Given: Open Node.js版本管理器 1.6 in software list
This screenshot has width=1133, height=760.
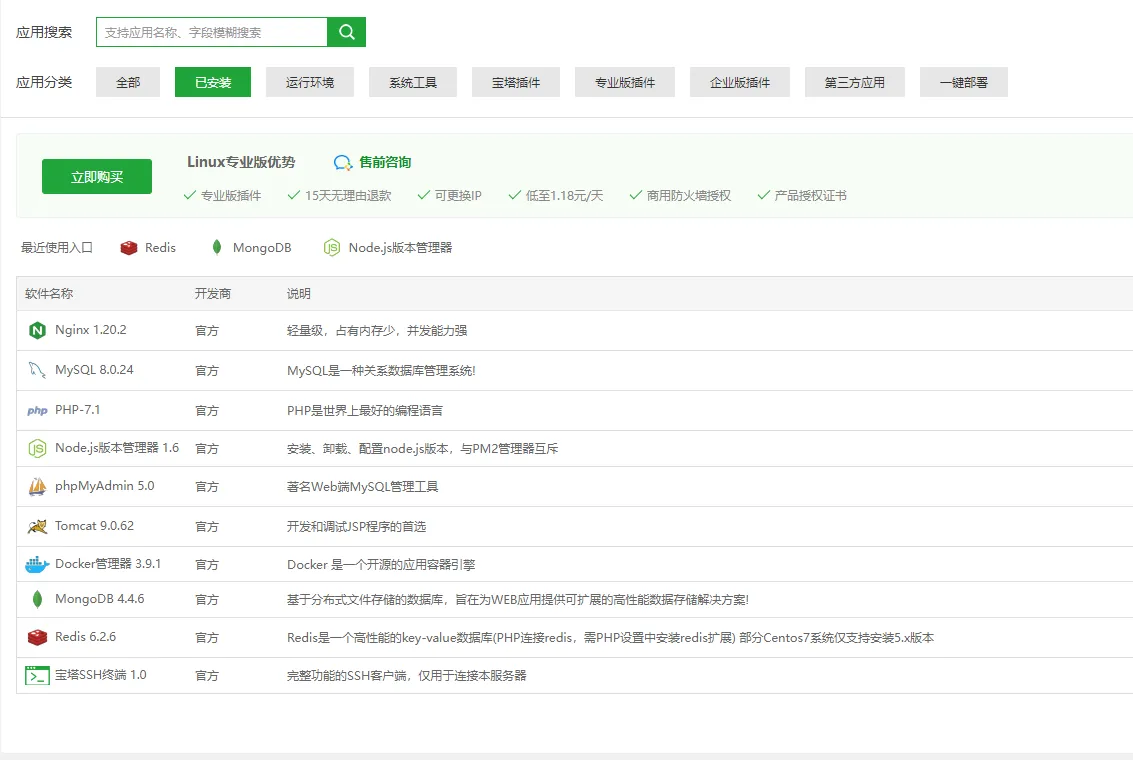Looking at the screenshot, I should (x=117, y=448).
